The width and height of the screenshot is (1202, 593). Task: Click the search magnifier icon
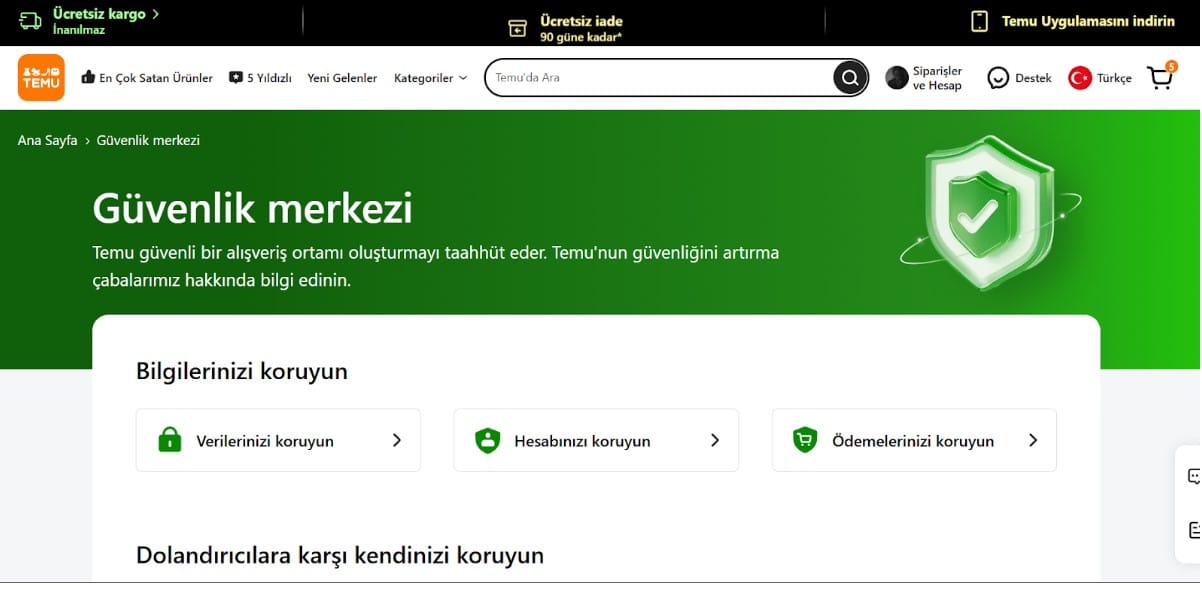click(848, 77)
